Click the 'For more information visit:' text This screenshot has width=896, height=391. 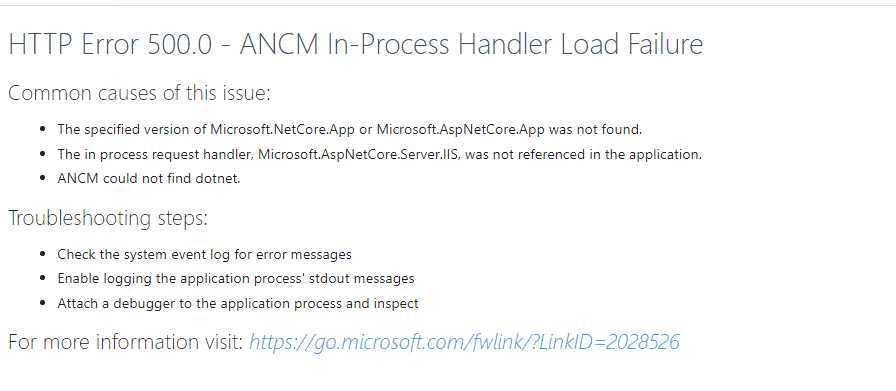tap(126, 342)
